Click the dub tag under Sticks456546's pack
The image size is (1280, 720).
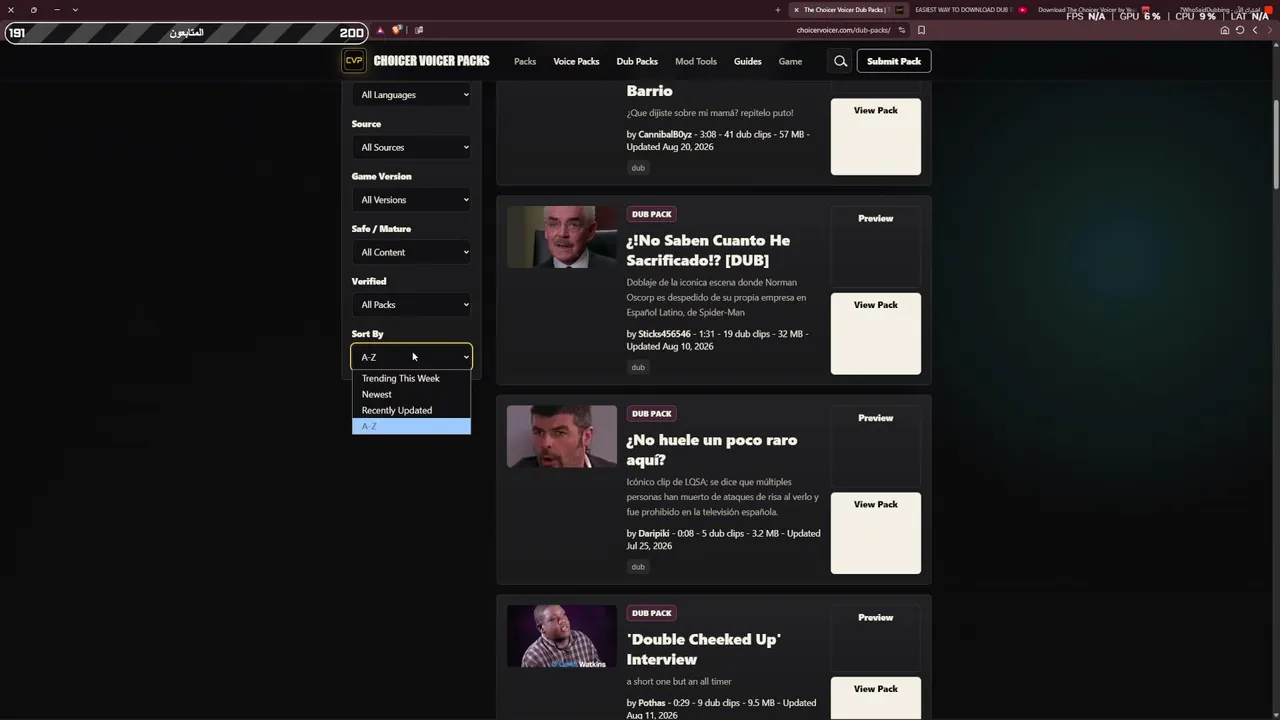pyautogui.click(x=638, y=367)
